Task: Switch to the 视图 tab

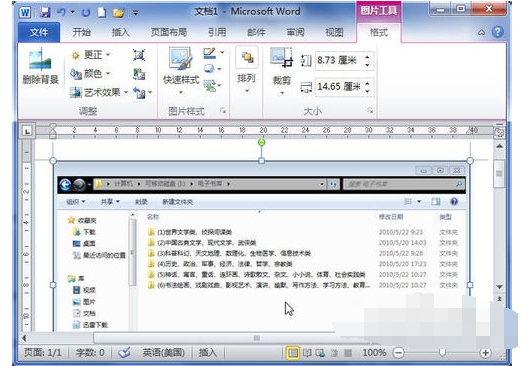Action: coord(334,32)
